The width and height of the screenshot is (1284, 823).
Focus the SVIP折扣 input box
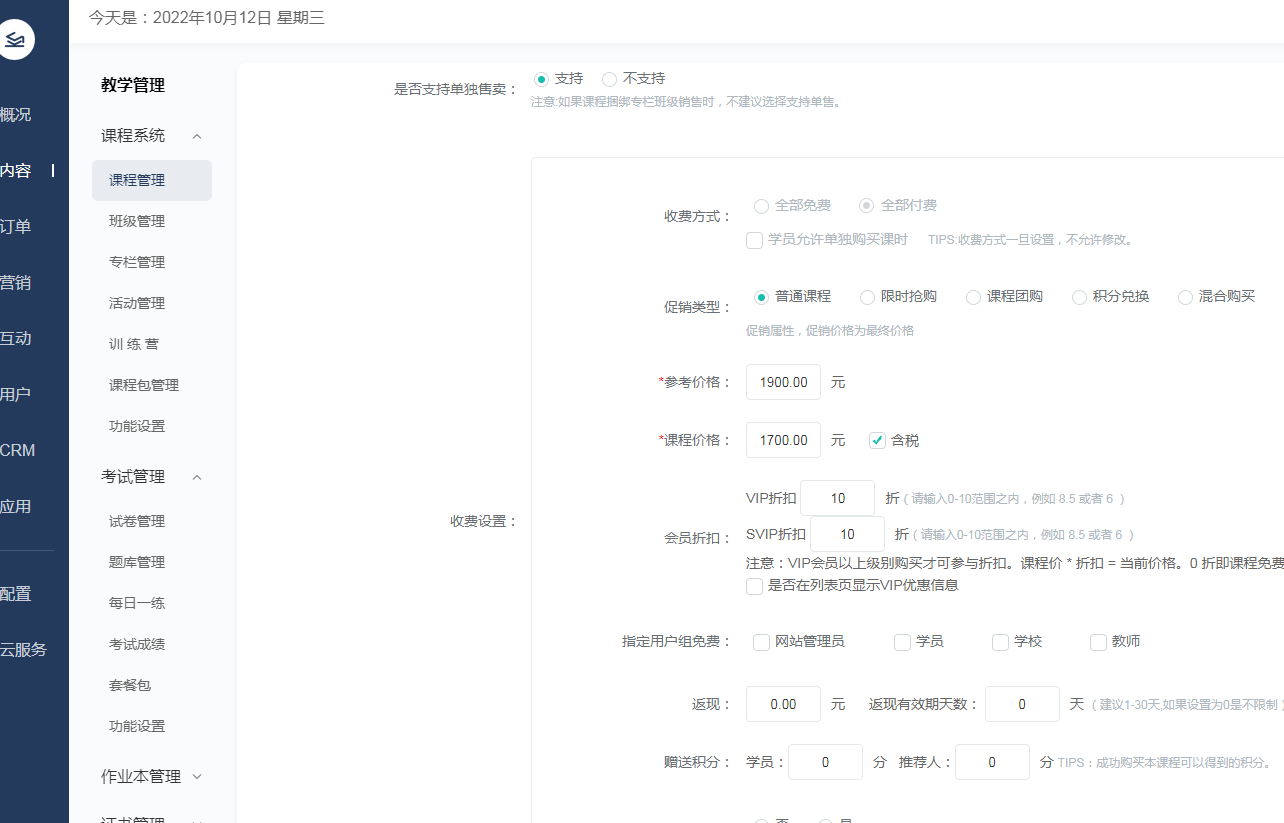[x=847, y=534]
